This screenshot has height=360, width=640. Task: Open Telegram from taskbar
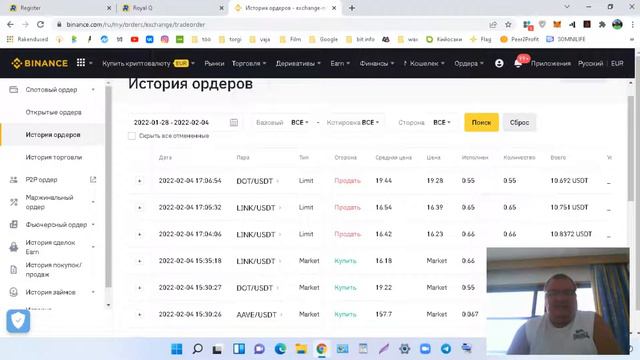pos(446,349)
